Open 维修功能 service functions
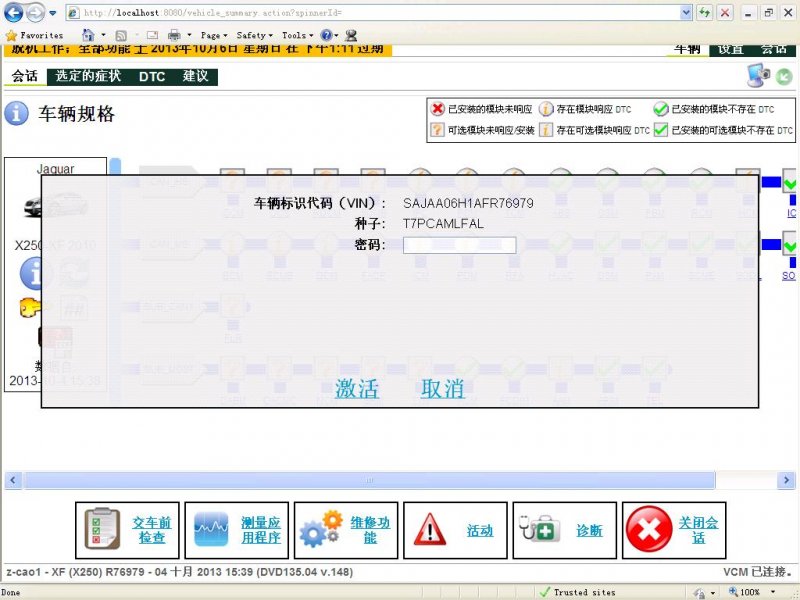 [x=346, y=530]
